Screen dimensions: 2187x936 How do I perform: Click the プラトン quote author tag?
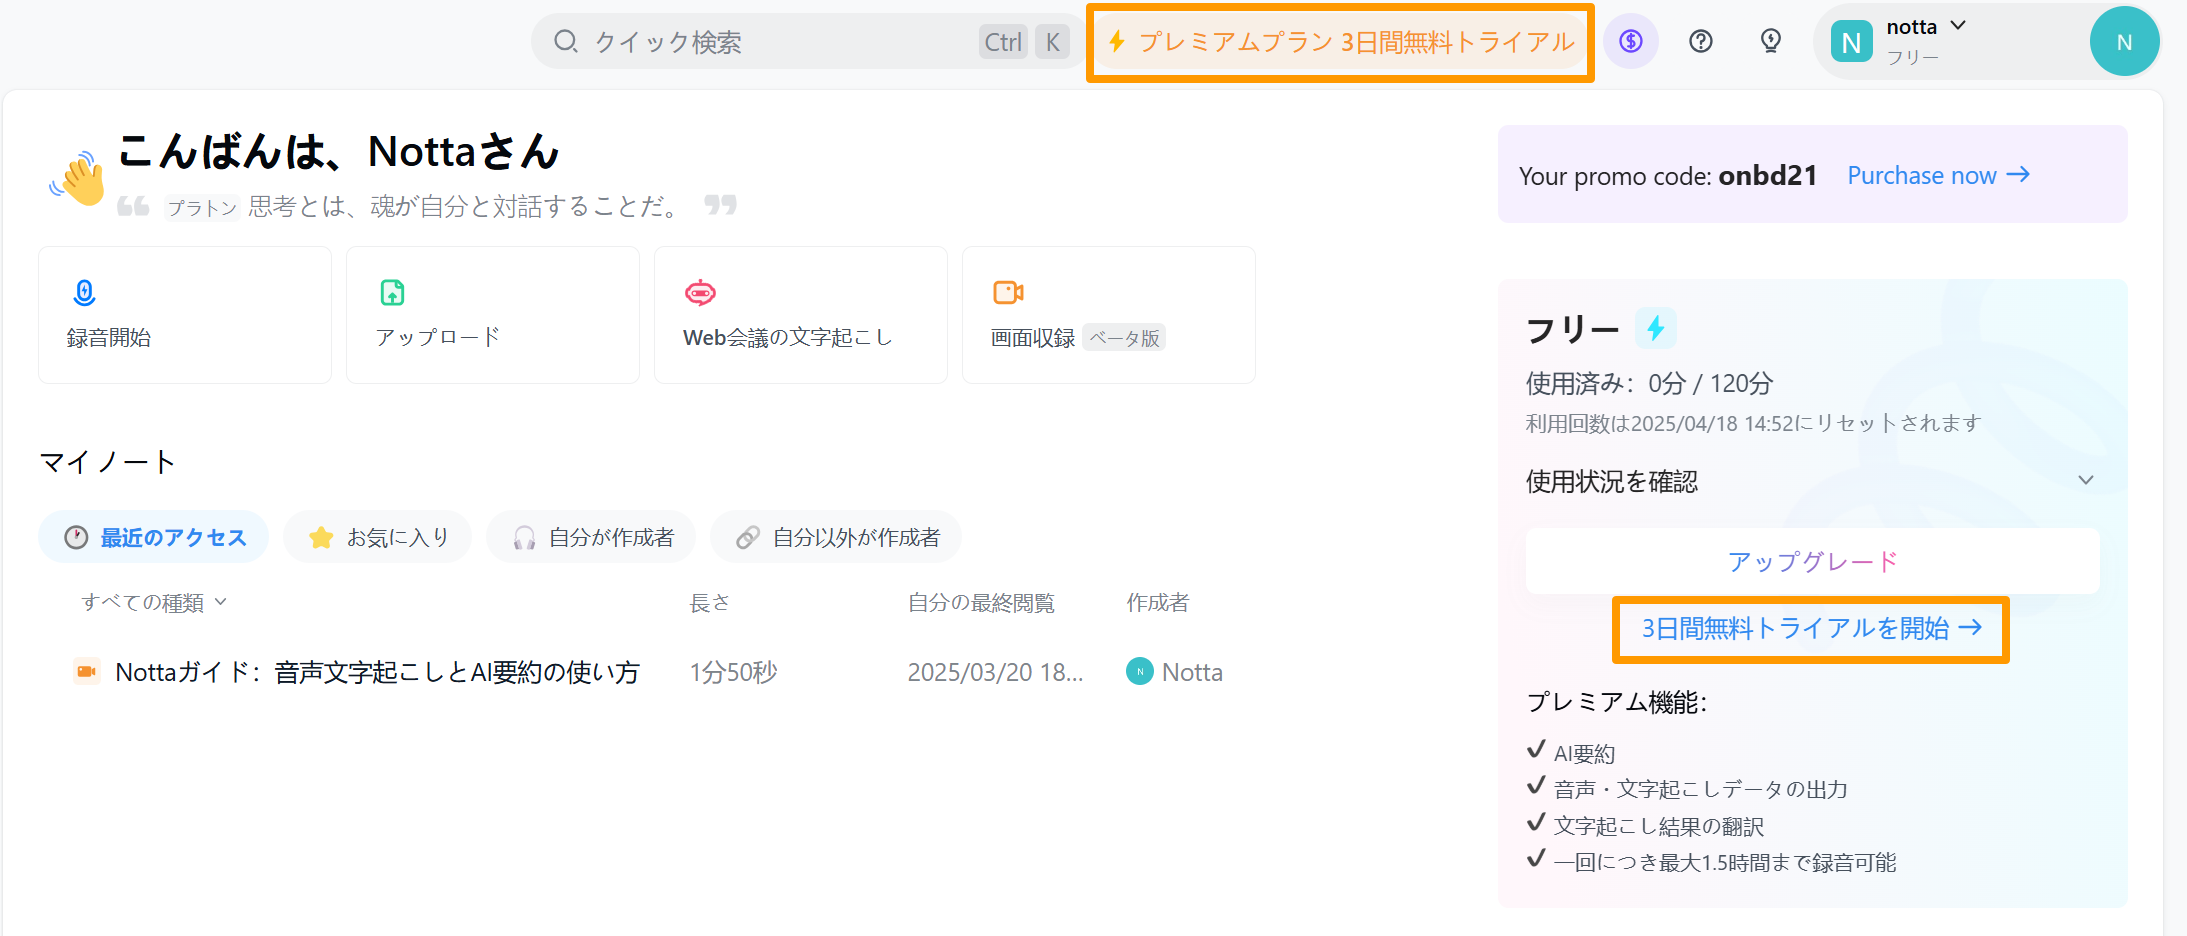tap(201, 207)
